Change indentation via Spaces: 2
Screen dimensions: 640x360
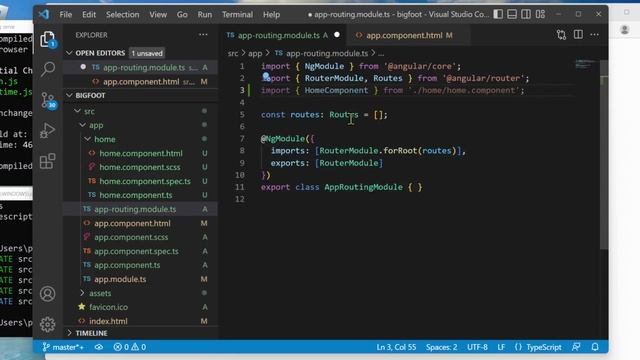(441, 347)
